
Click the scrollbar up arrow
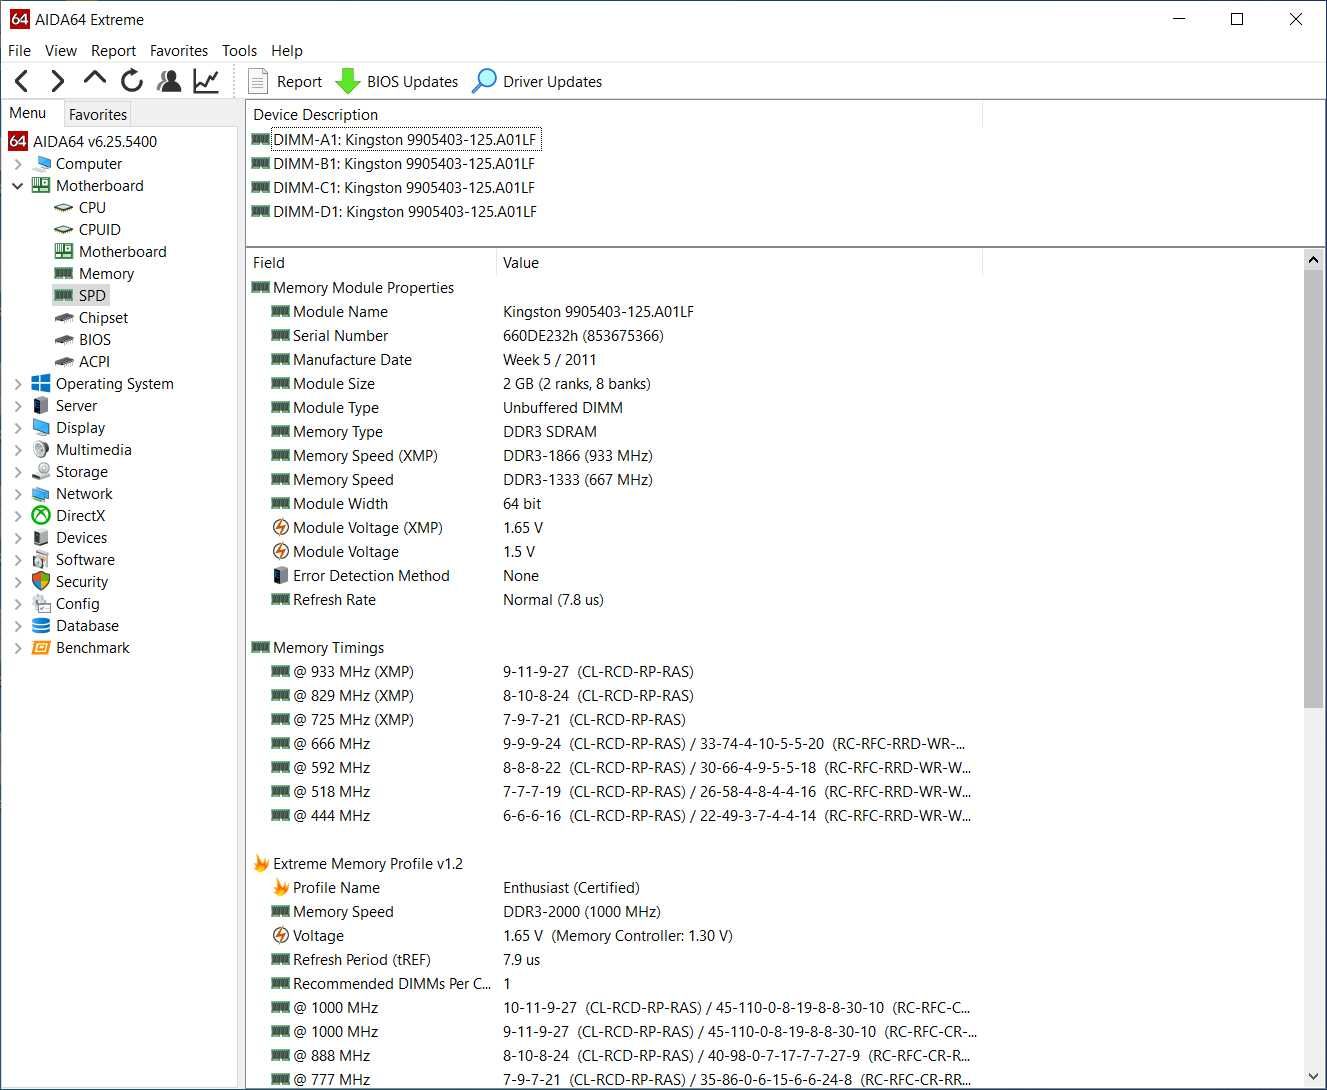pyautogui.click(x=1313, y=260)
